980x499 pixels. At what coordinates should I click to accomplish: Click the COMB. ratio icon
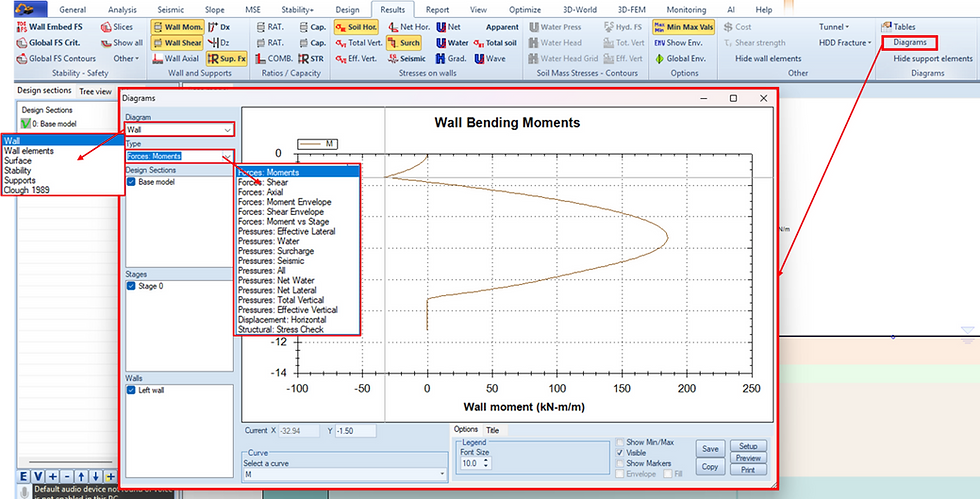click(x=263, y=58)
